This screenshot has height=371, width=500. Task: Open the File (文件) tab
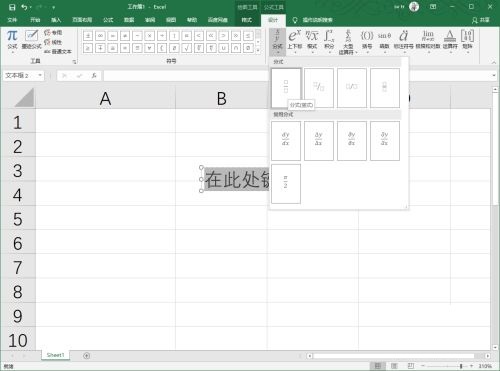click(x=12, y=20)
